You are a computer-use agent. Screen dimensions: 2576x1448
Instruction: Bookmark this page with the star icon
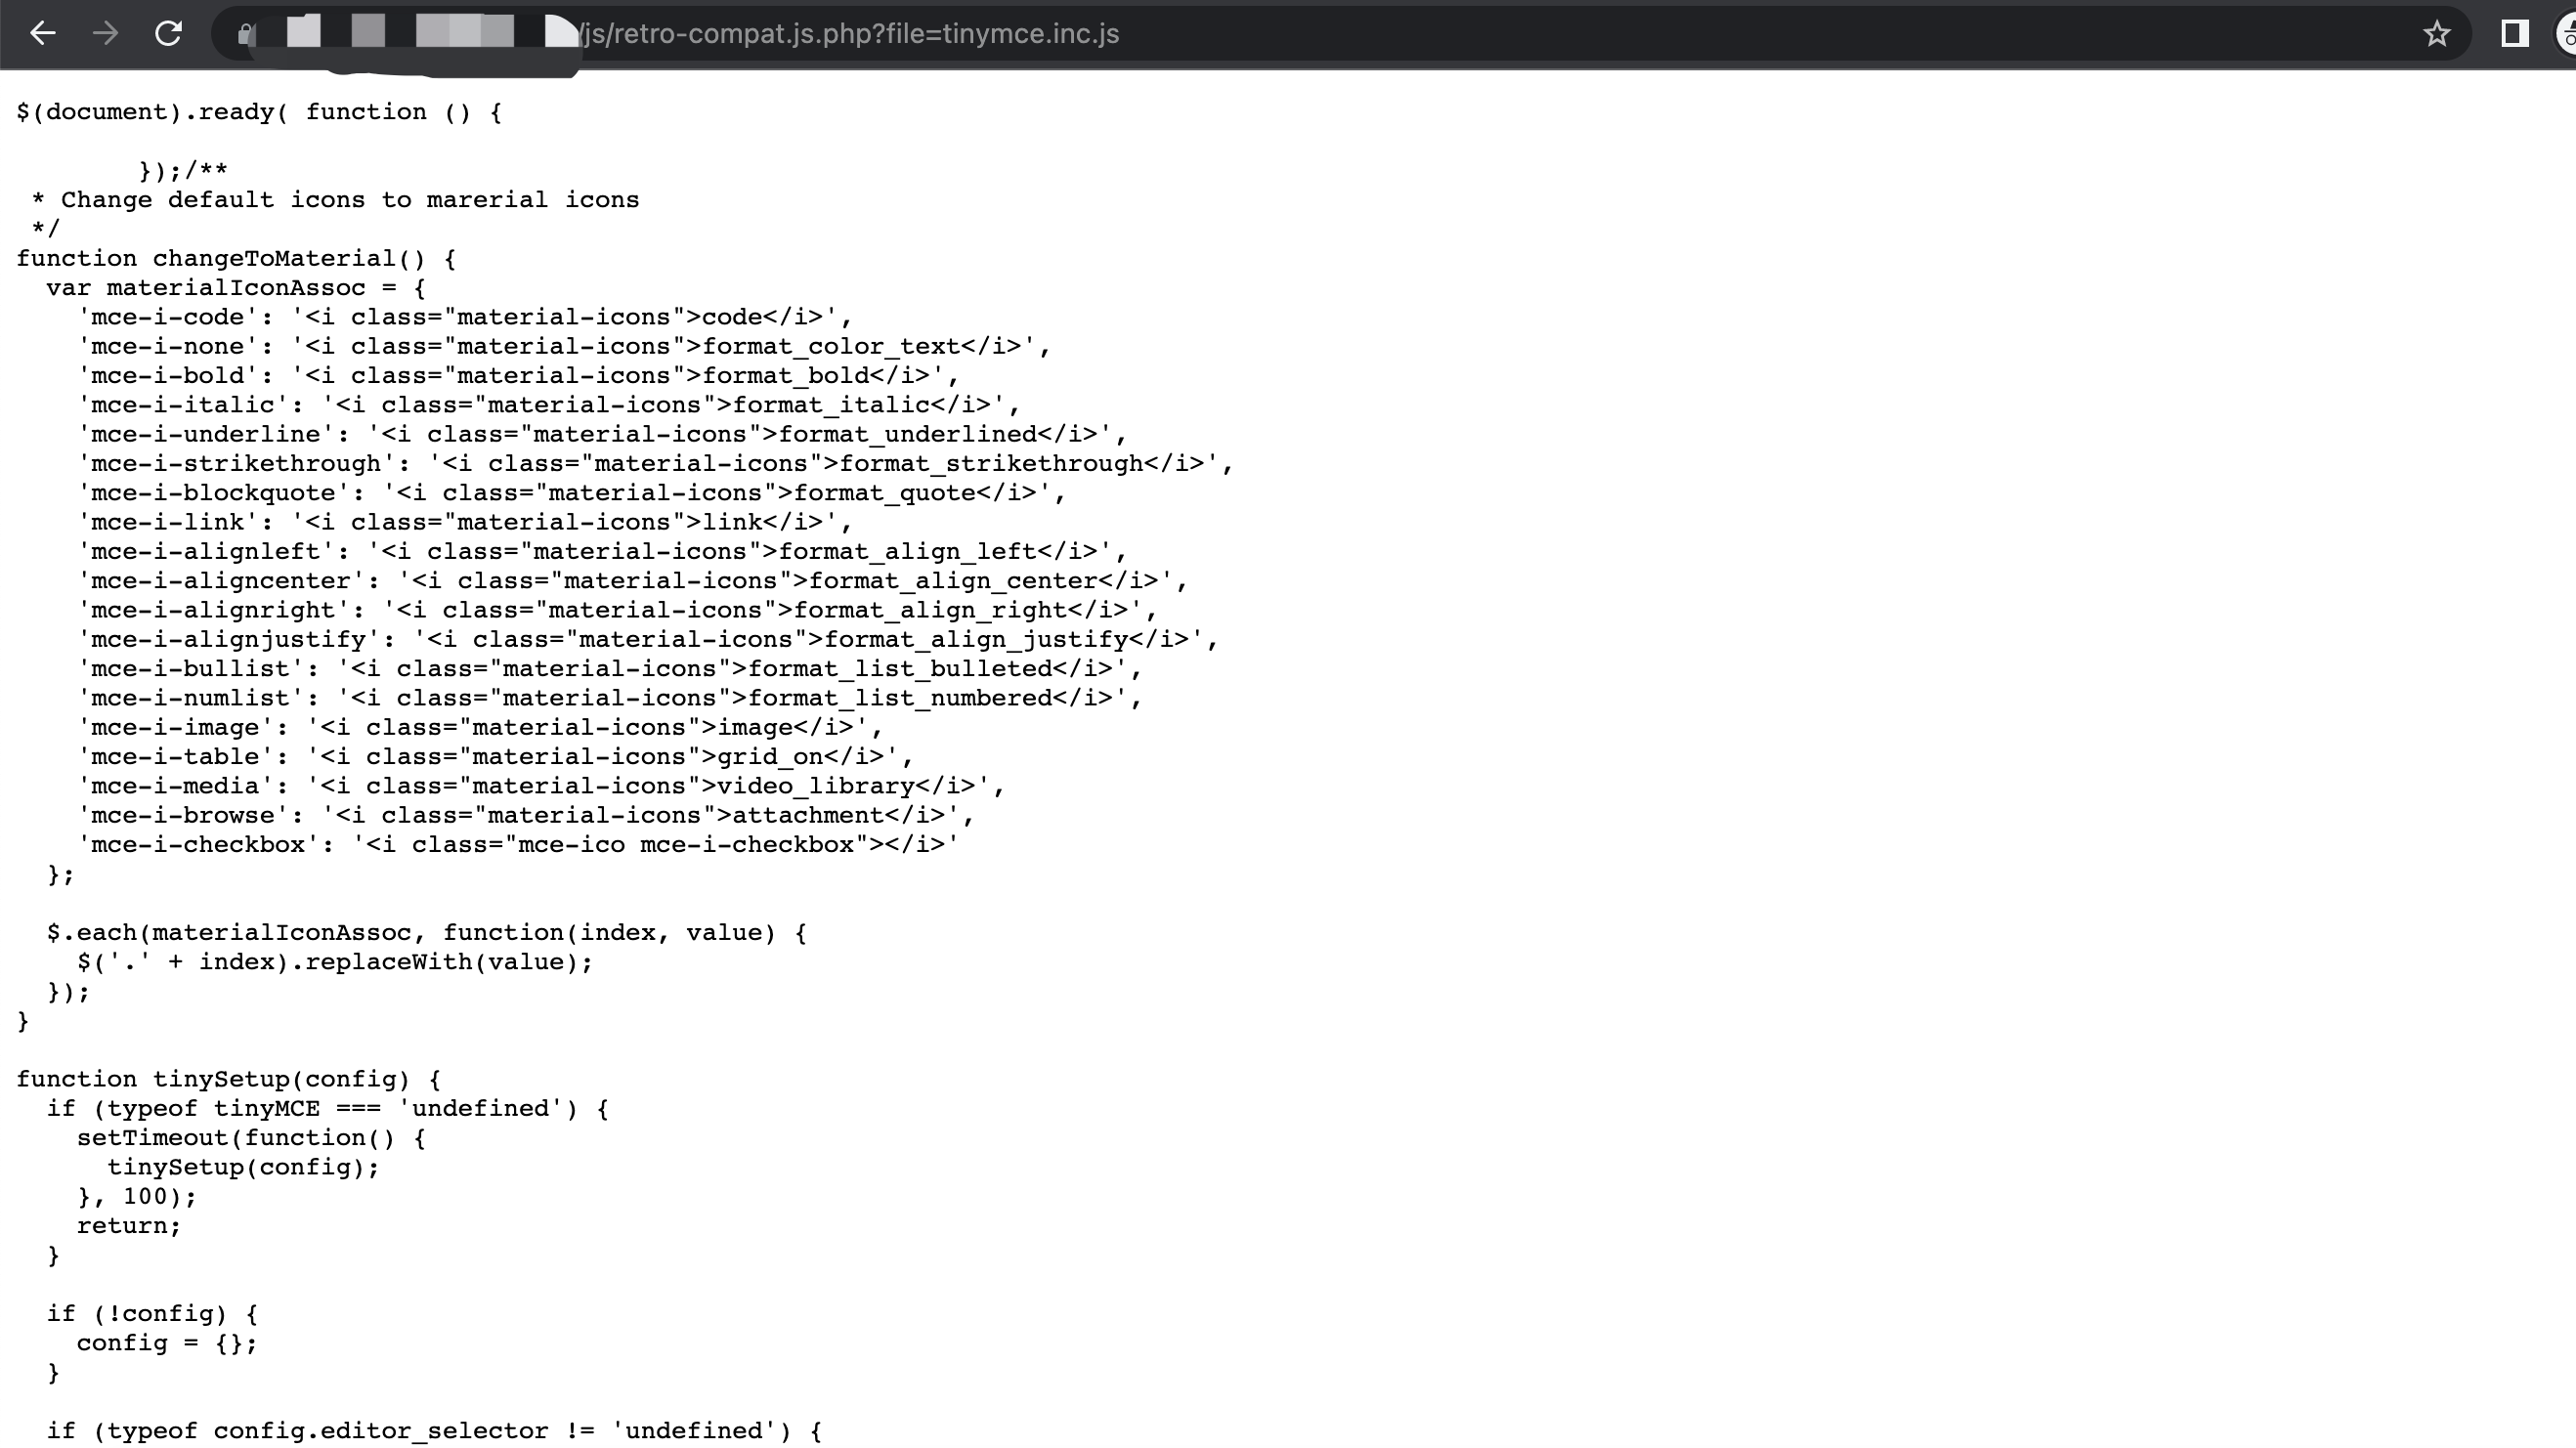(2438, 33)
